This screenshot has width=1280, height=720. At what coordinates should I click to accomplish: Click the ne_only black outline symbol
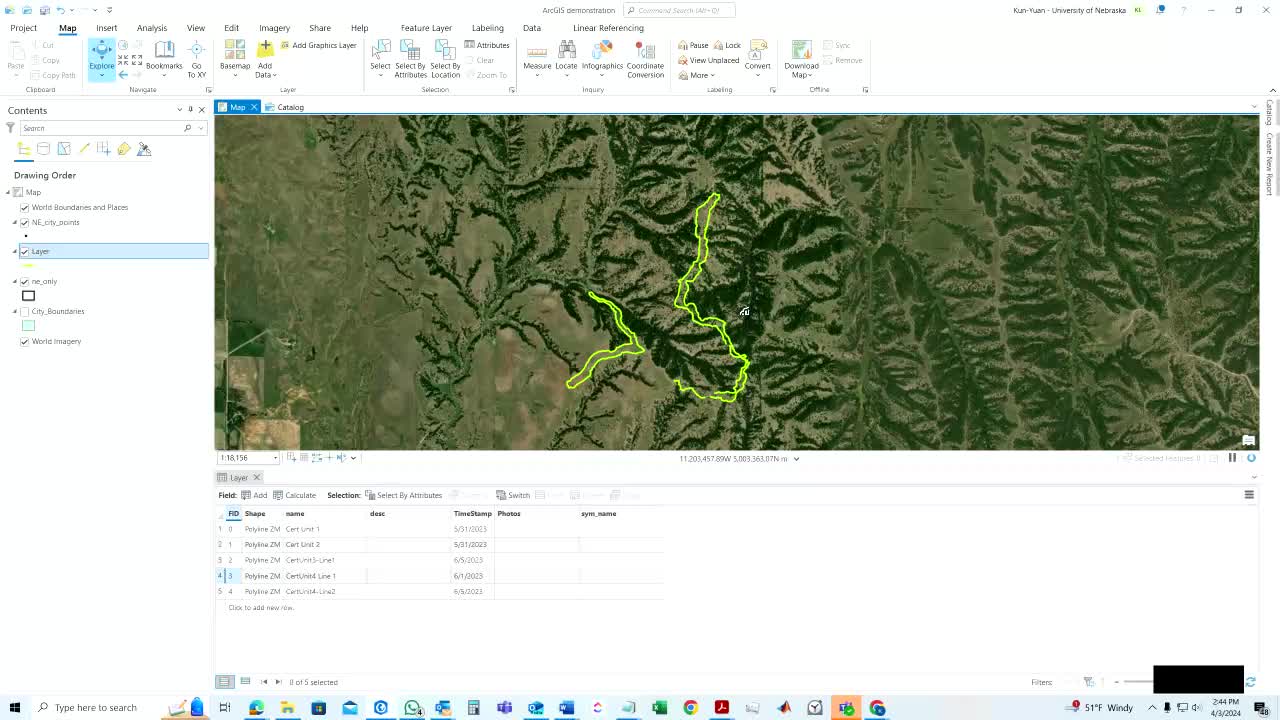pyautogui.click(x=28, y=295)
